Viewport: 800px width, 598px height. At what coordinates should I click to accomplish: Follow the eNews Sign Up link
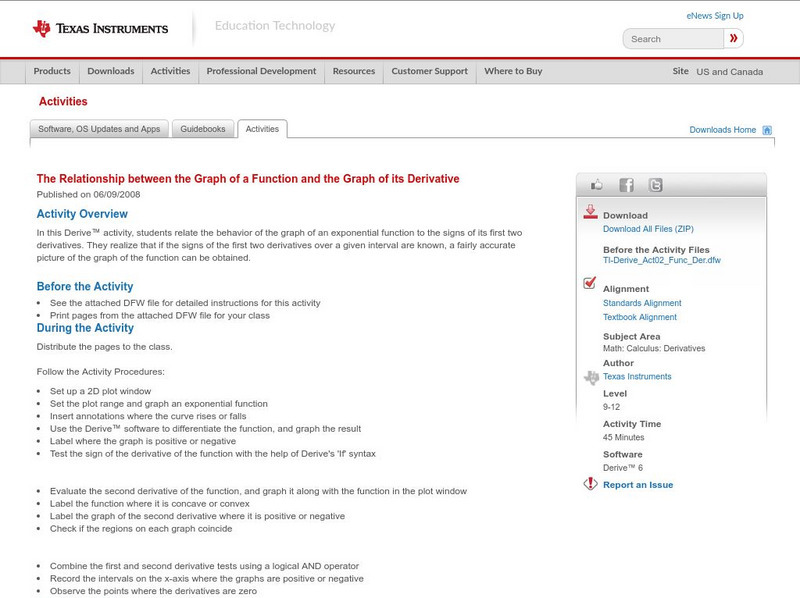(715, 16)
